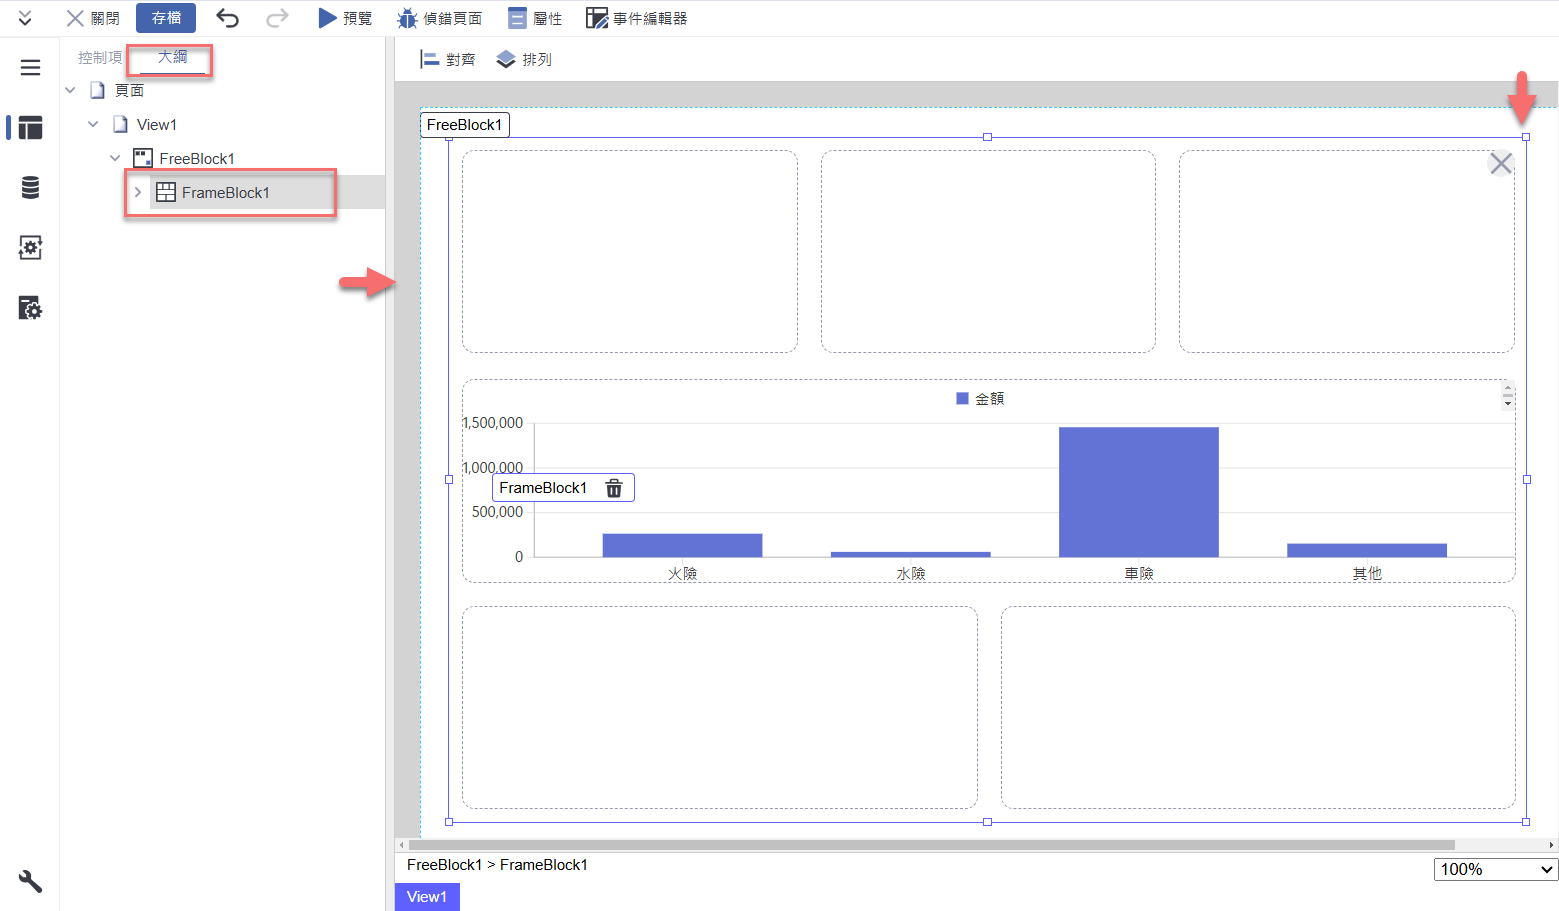Viewport: 1559px width, 911px height.
Task: Delete FrameBlock1 using trash icon
Action: [614, 488]
